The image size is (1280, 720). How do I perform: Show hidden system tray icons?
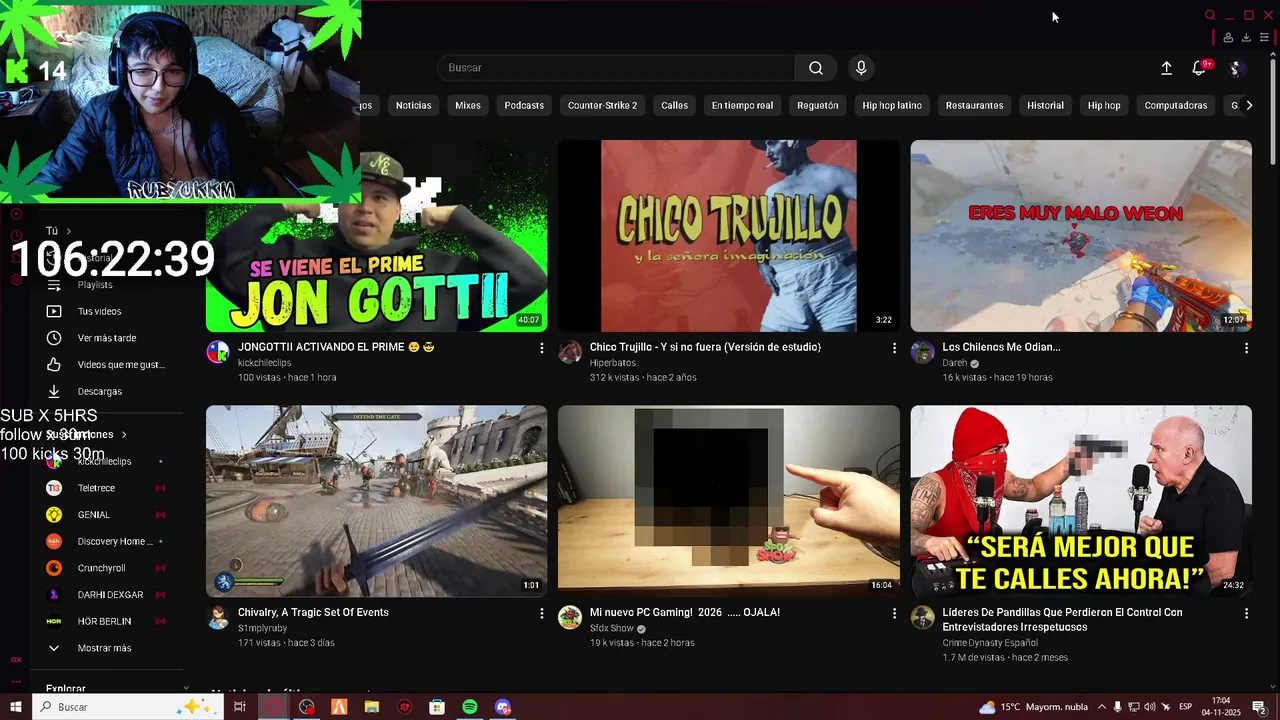pos(1102,707)
